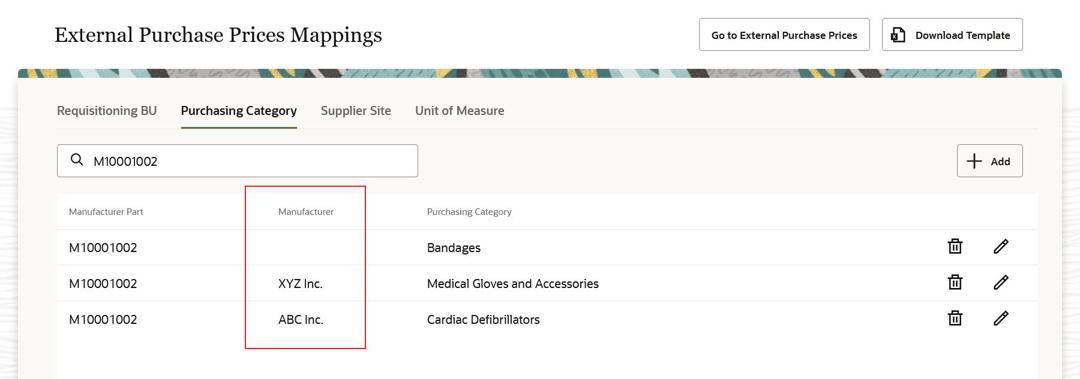
Task: Delete the Medical Gloves and Accessories row
Action: [955, 283]
